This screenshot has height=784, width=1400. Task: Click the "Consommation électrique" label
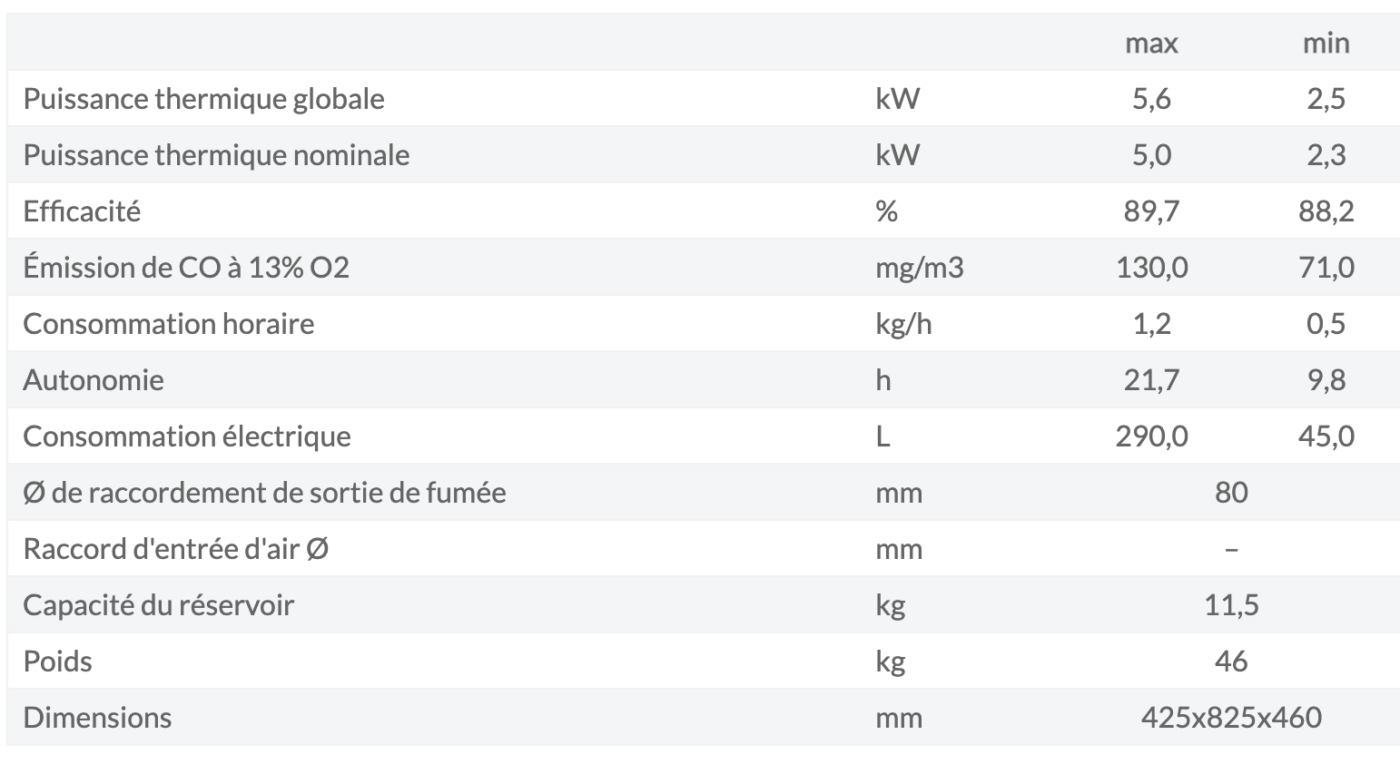[187, 436]
